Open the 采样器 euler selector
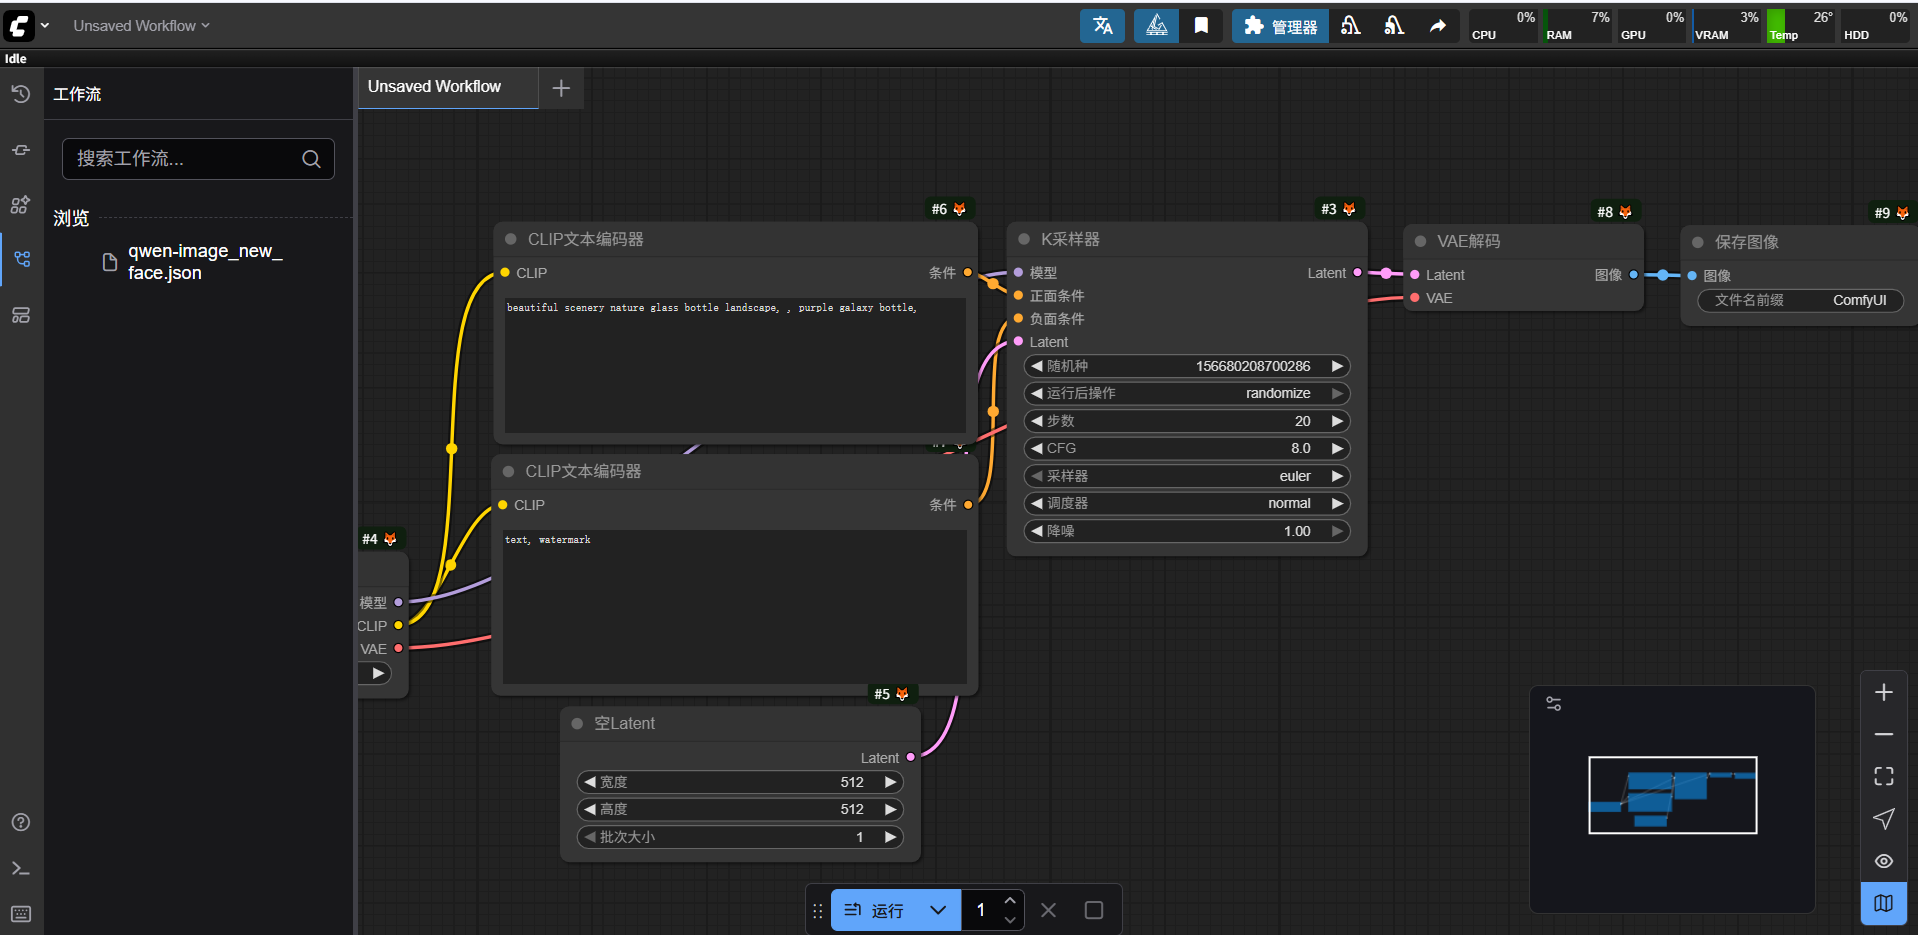This screenshot has width=1918, height=935. coord(1186,476)
